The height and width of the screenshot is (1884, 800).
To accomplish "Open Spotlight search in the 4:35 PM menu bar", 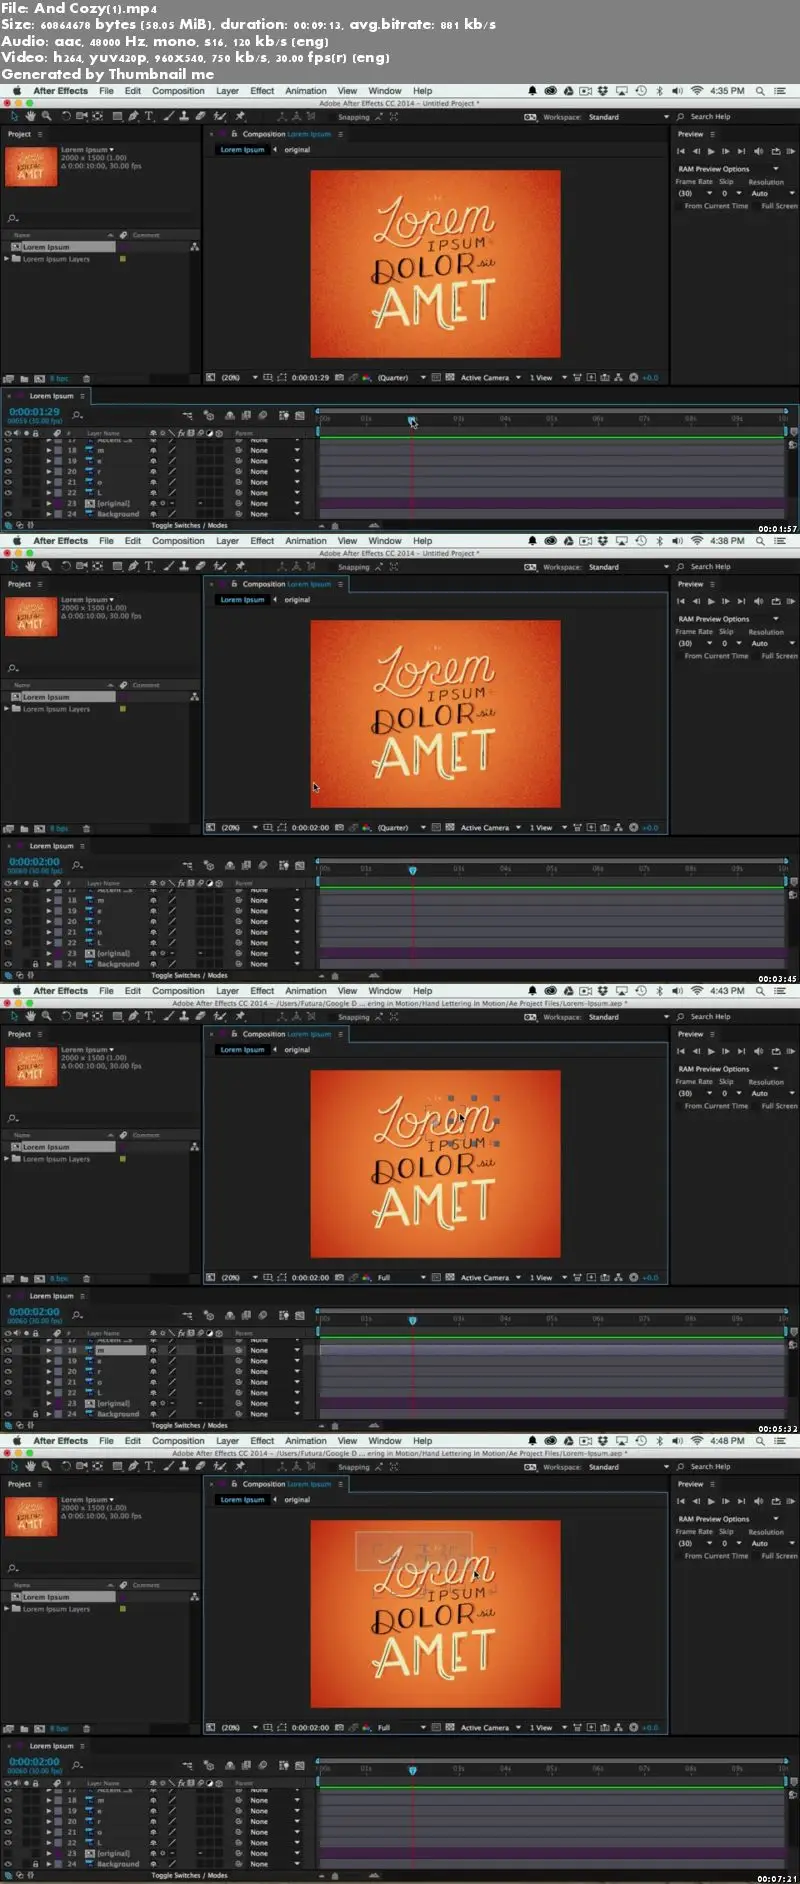I will pyautogui.click(x=760, y=91).
